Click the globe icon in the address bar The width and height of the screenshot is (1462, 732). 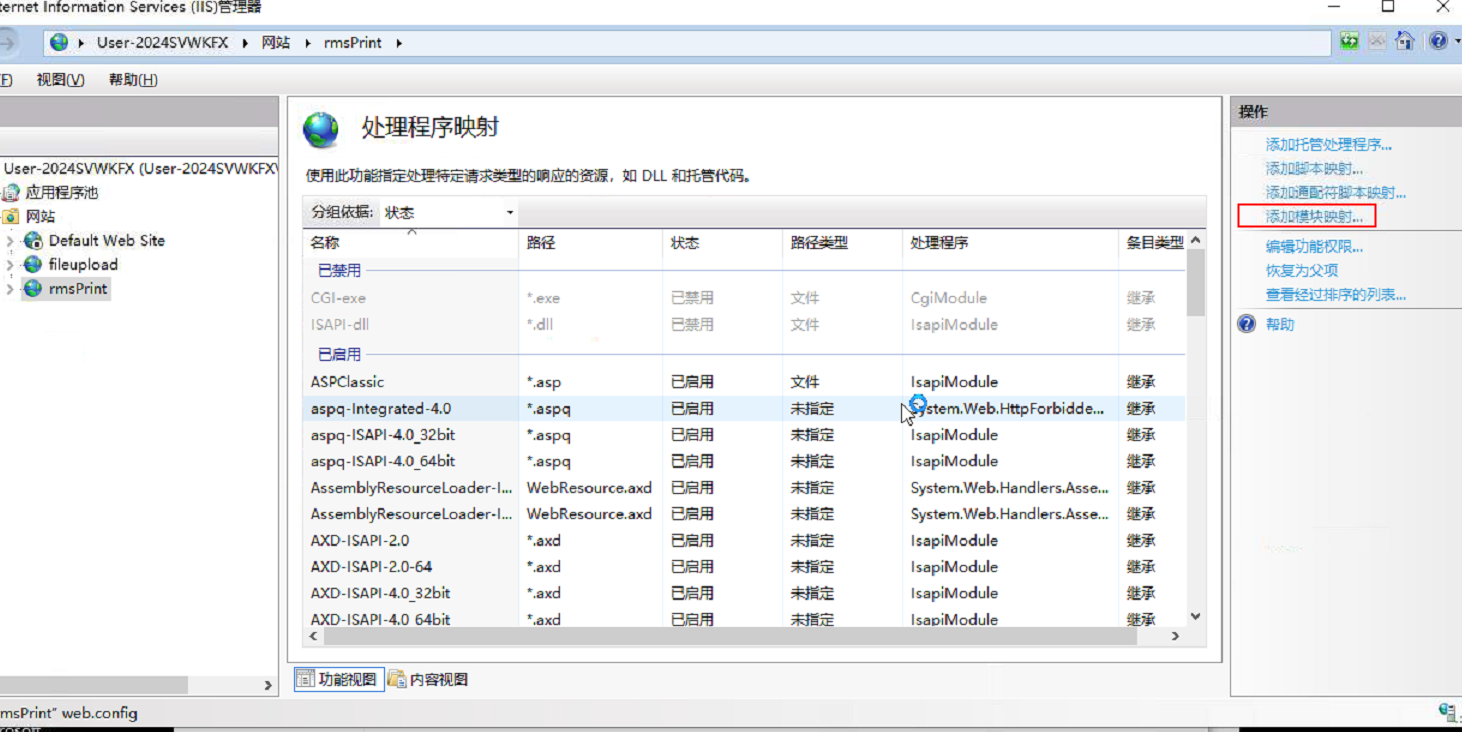point(59,43)
